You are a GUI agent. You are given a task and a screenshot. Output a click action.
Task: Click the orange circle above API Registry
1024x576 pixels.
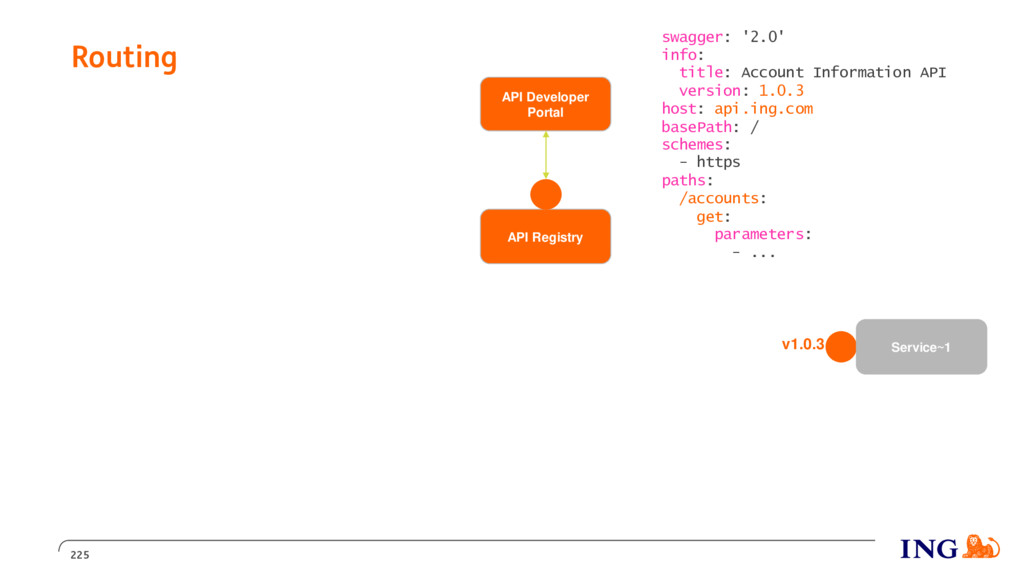(546, 195)
